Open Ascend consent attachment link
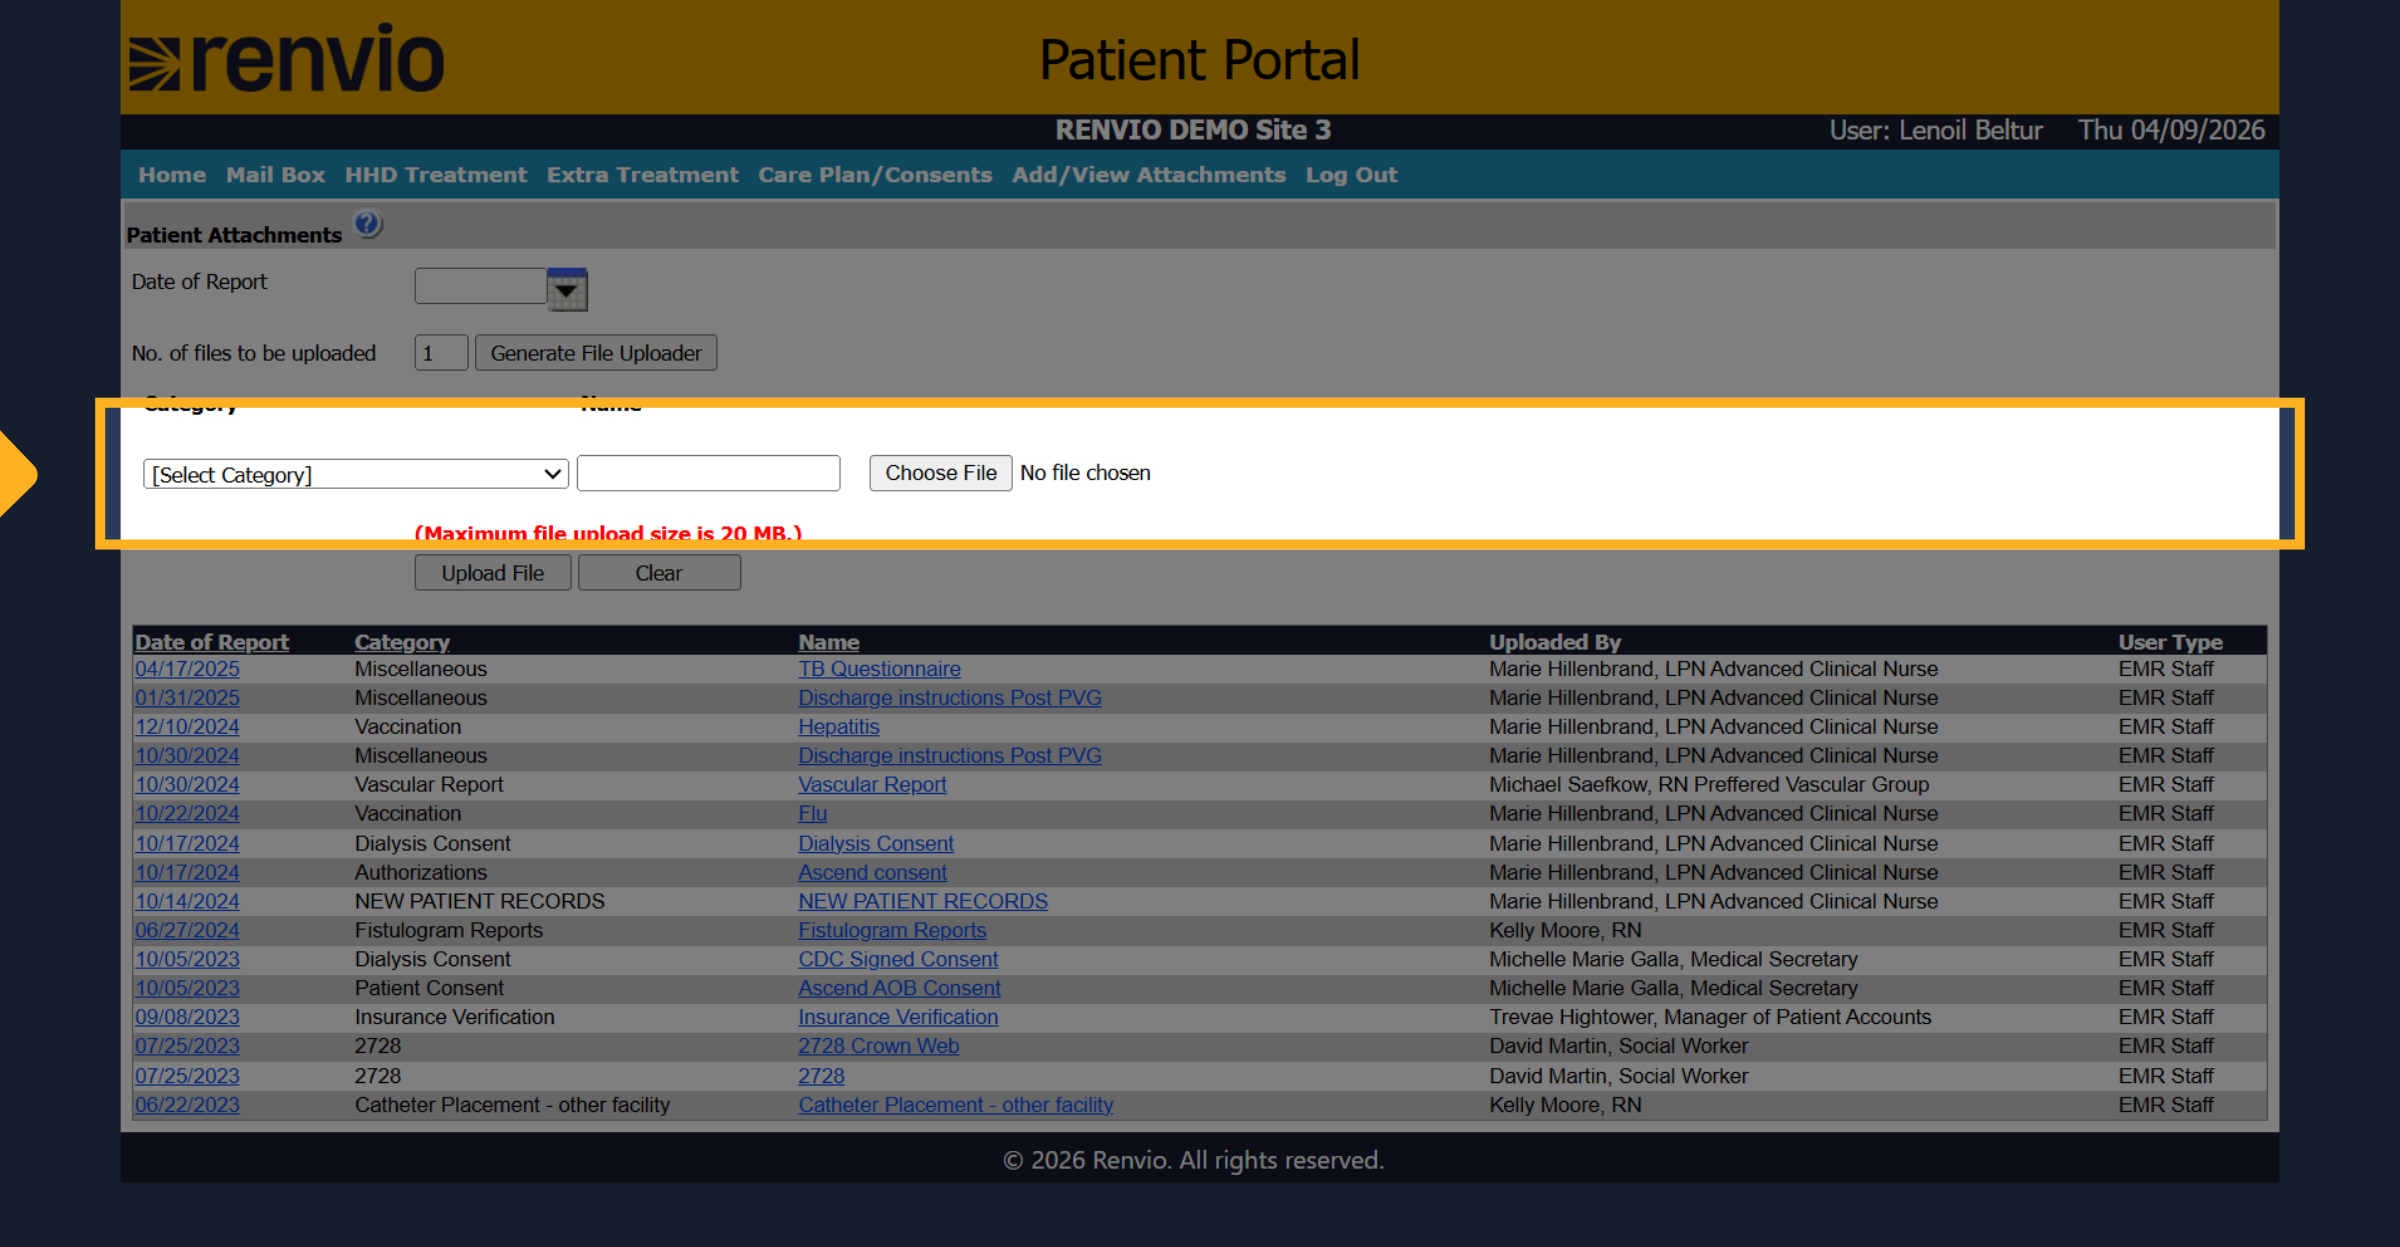Viewport: 2400px width, 1247px height. [872, 873]
